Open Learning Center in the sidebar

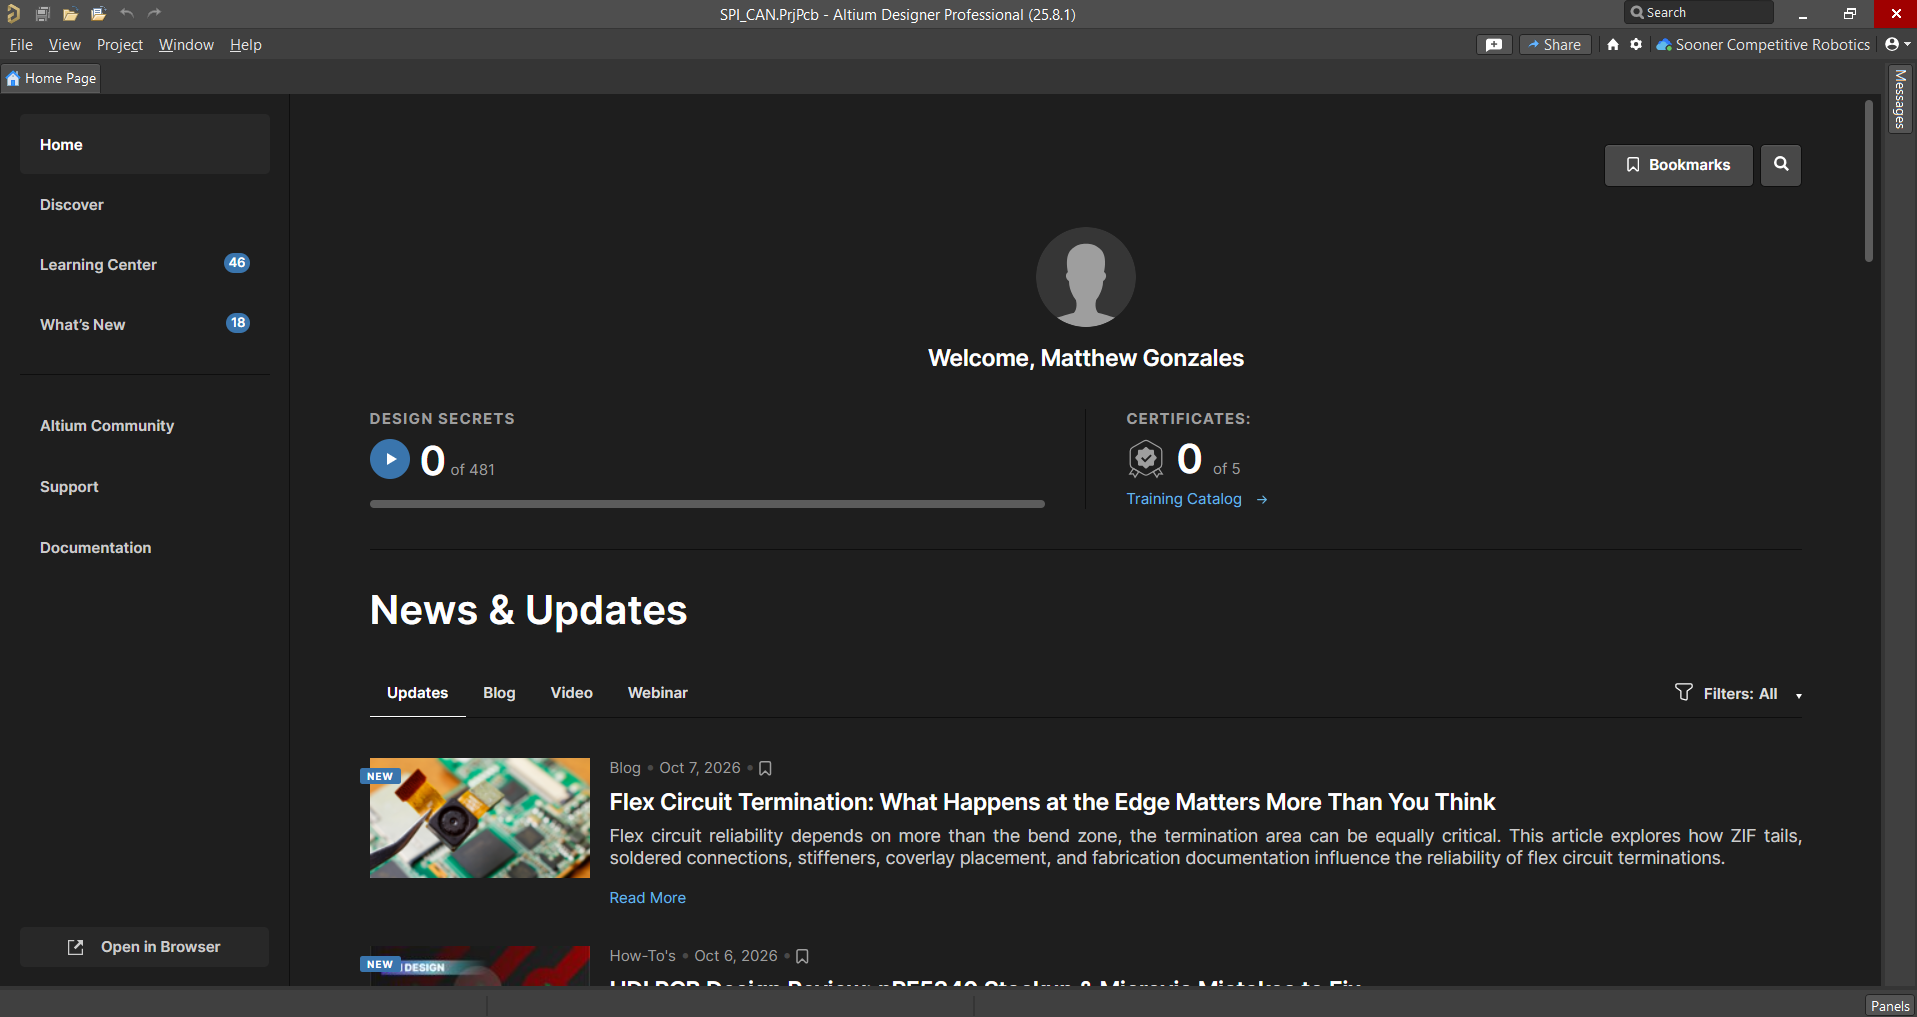[x=145, y=265]
